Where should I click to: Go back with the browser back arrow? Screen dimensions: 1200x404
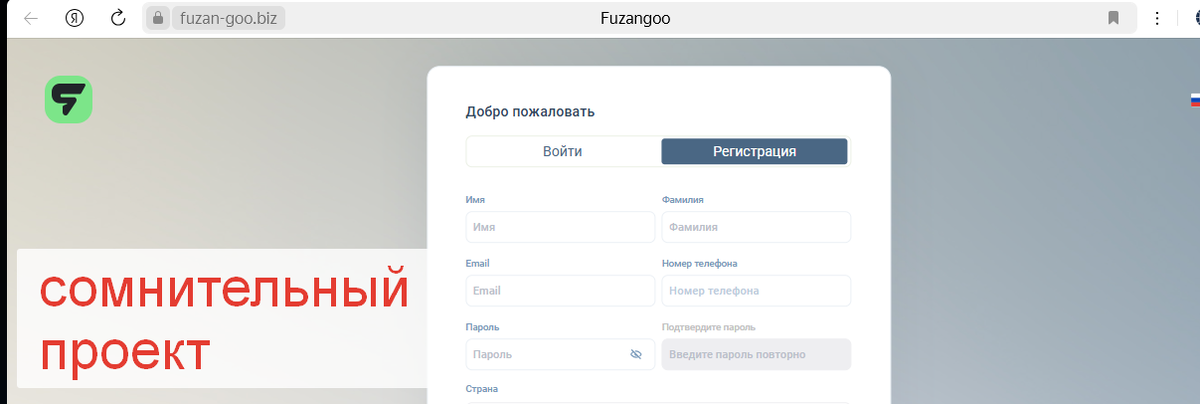click(x=31, y=18)
